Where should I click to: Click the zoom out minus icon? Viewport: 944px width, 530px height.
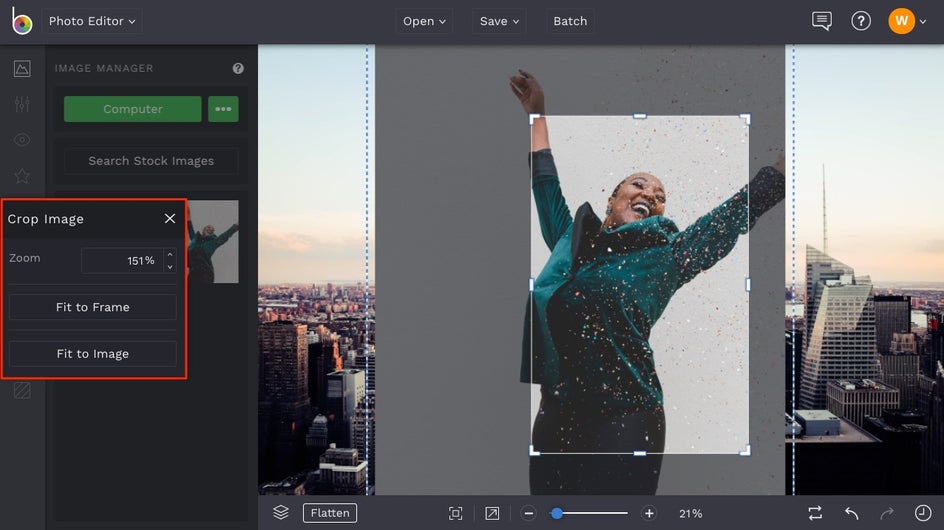tap(529, 513)
